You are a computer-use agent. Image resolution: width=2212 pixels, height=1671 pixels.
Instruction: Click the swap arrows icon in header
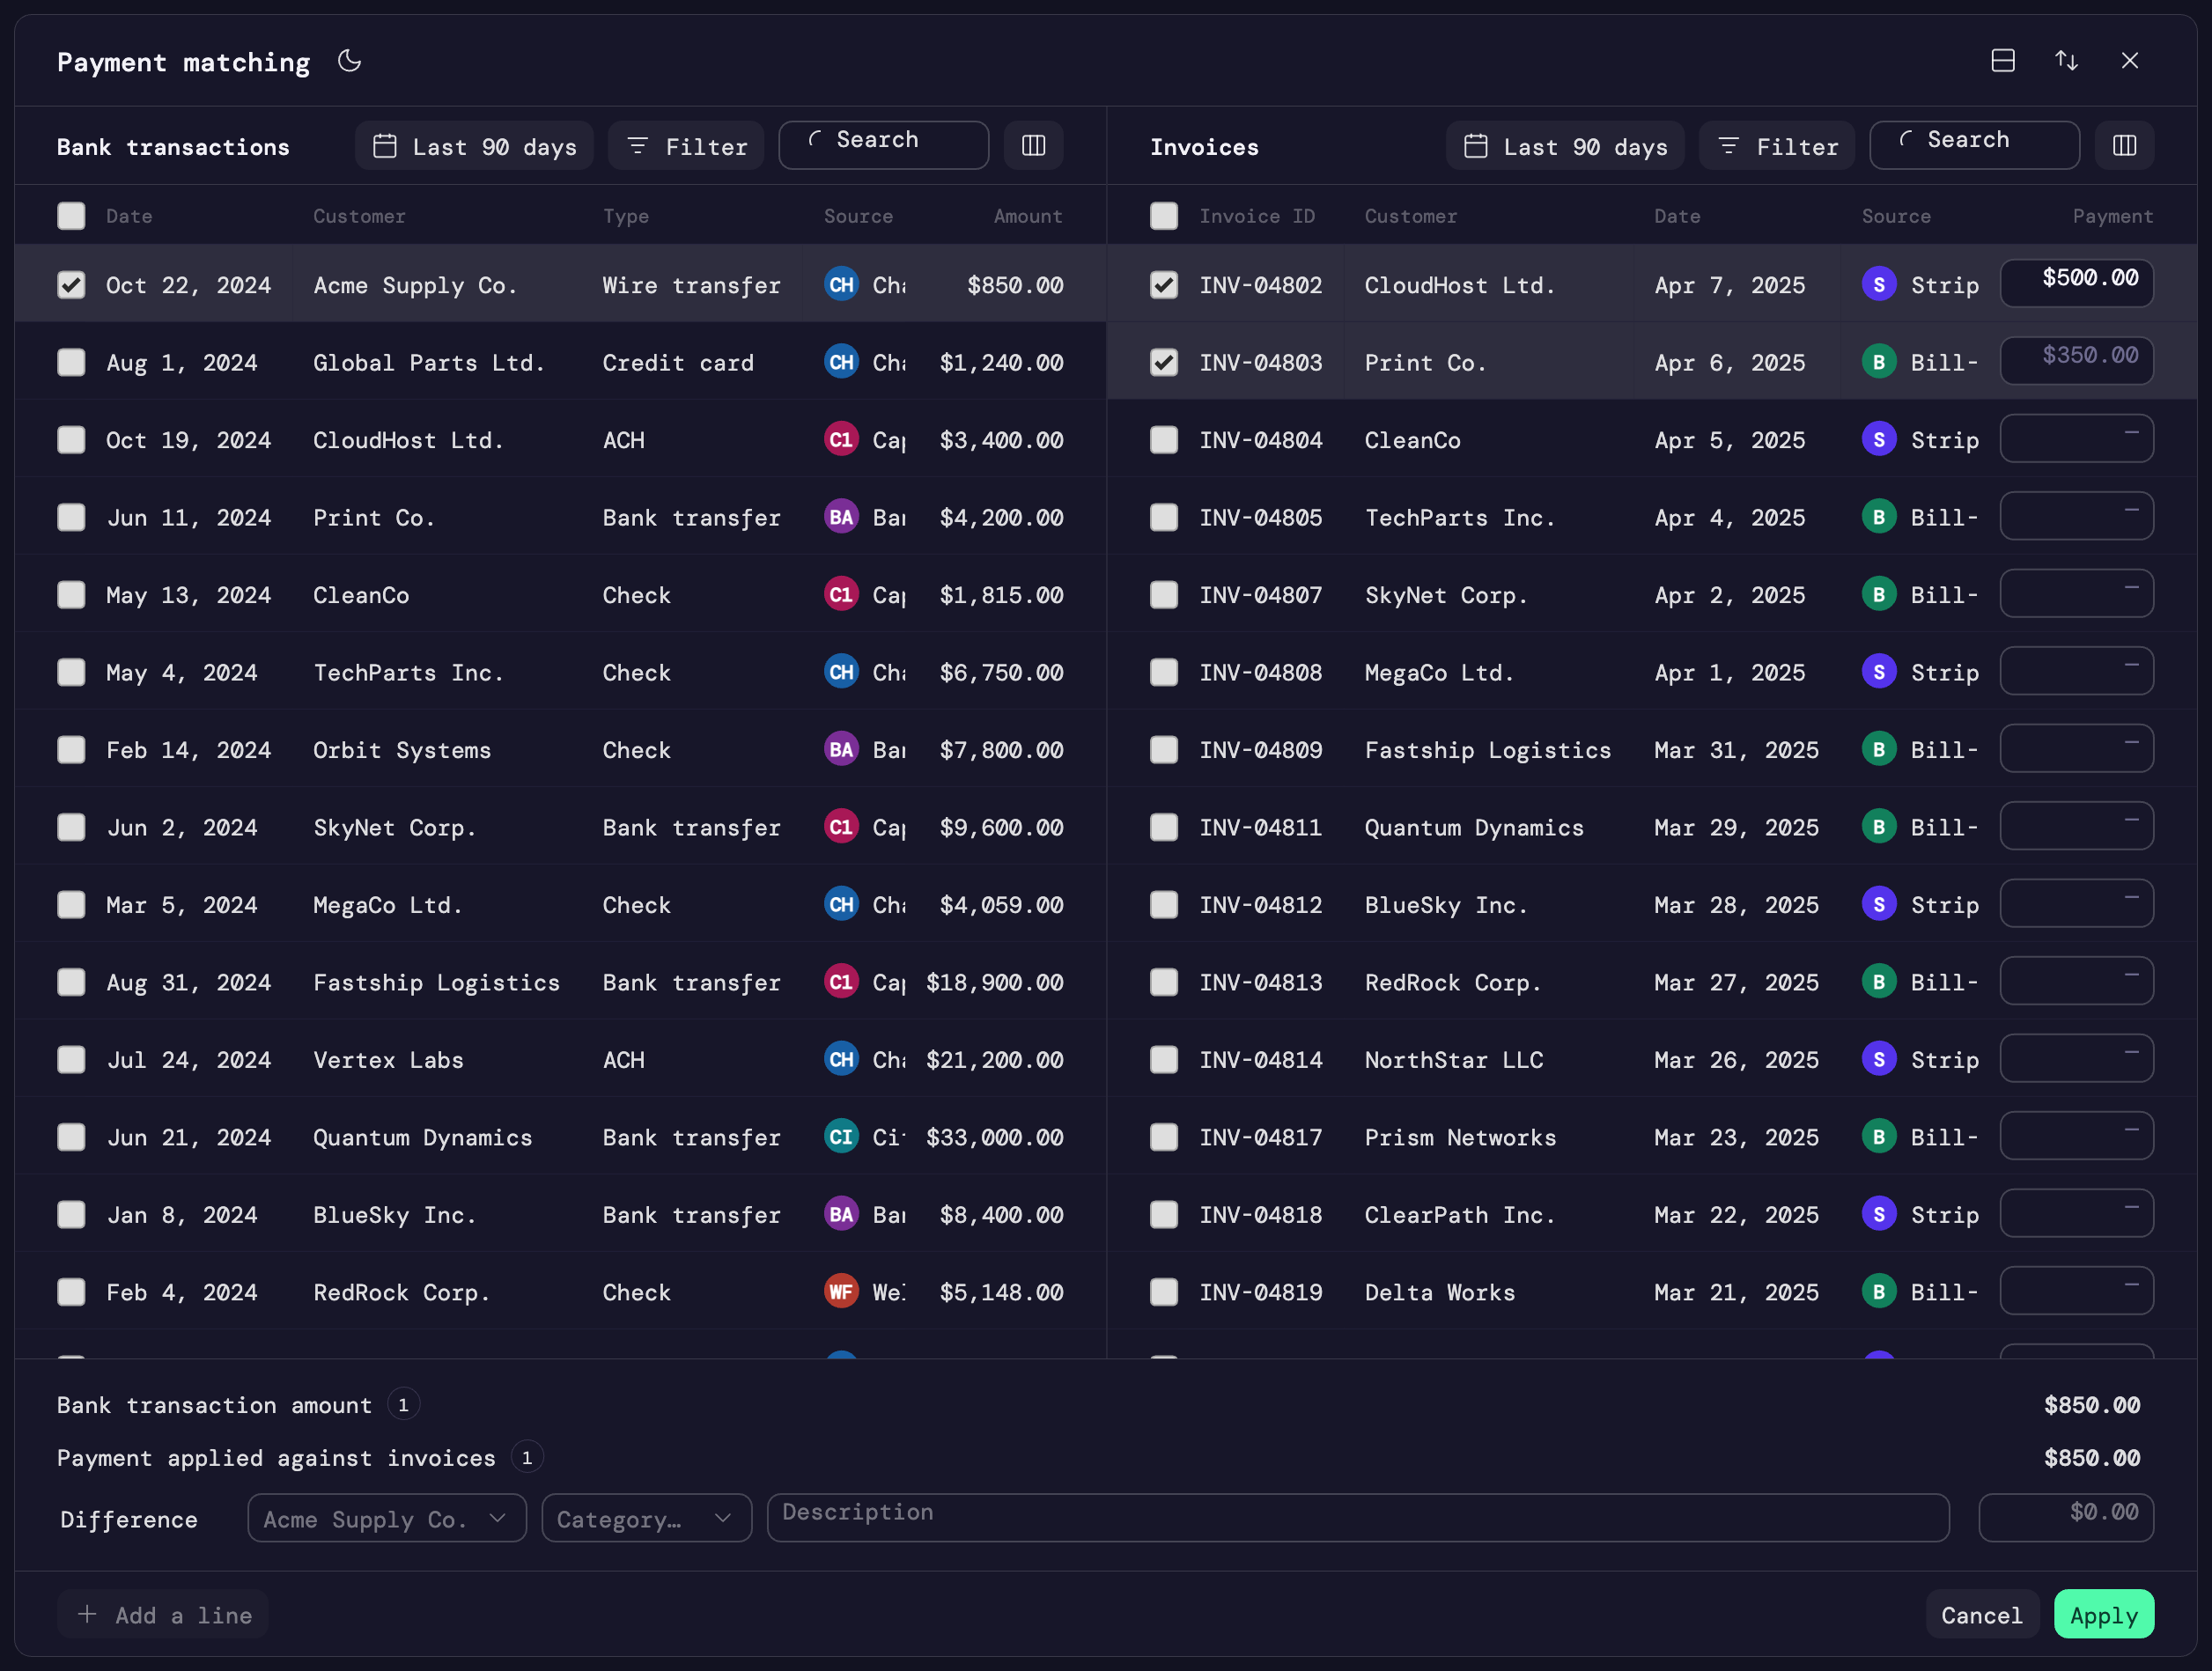pyautogui.click(x=2066, y=61)
